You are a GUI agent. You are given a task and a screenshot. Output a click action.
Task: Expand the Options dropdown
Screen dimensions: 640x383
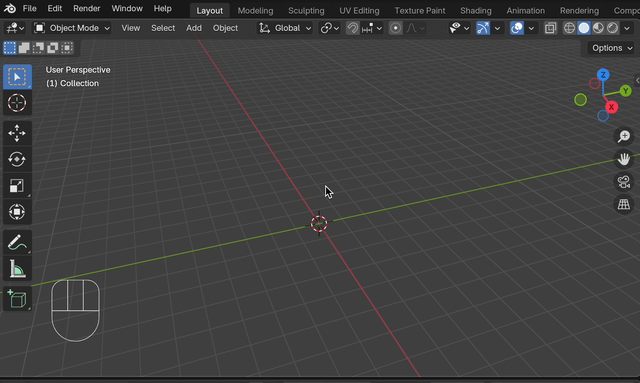coord(612,48)
